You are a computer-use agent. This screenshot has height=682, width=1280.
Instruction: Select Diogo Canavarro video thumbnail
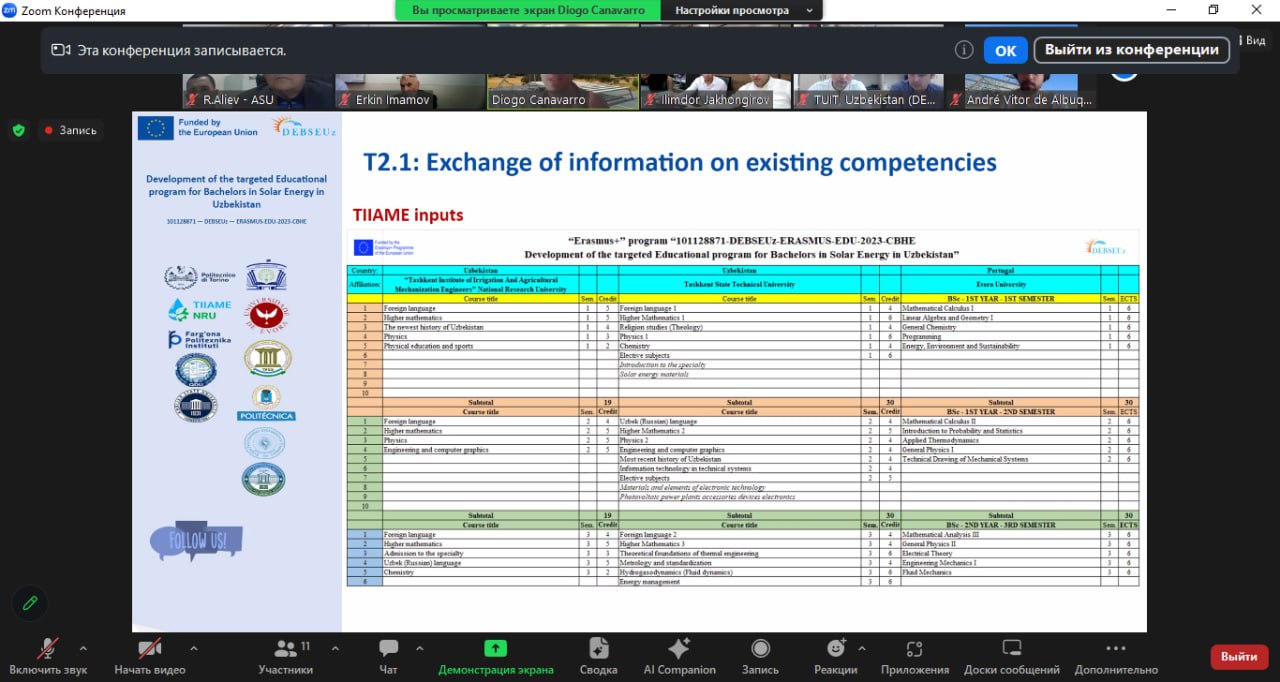coord(562,91)
